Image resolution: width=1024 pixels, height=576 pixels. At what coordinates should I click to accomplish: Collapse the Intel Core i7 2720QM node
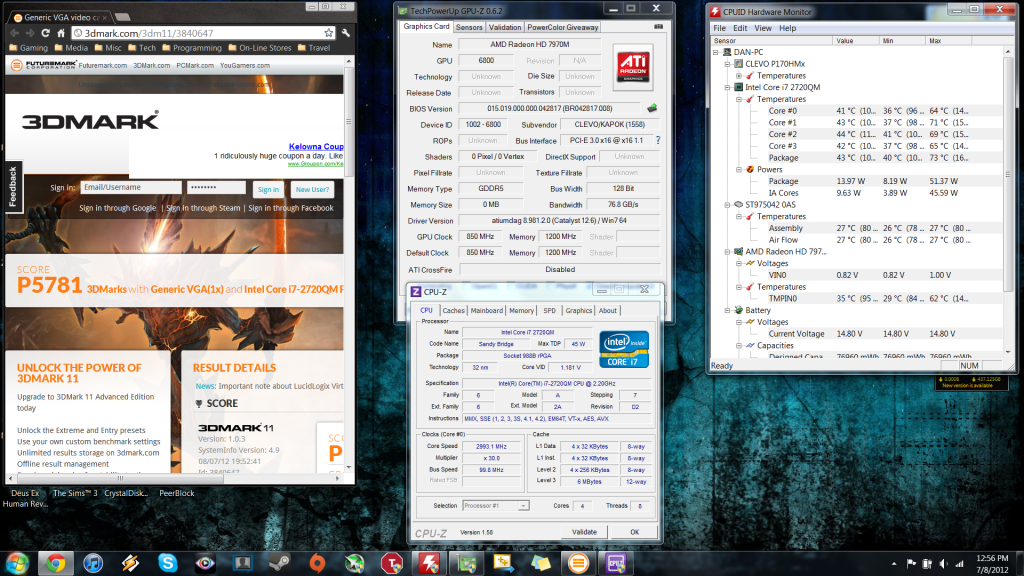(728, 88)
